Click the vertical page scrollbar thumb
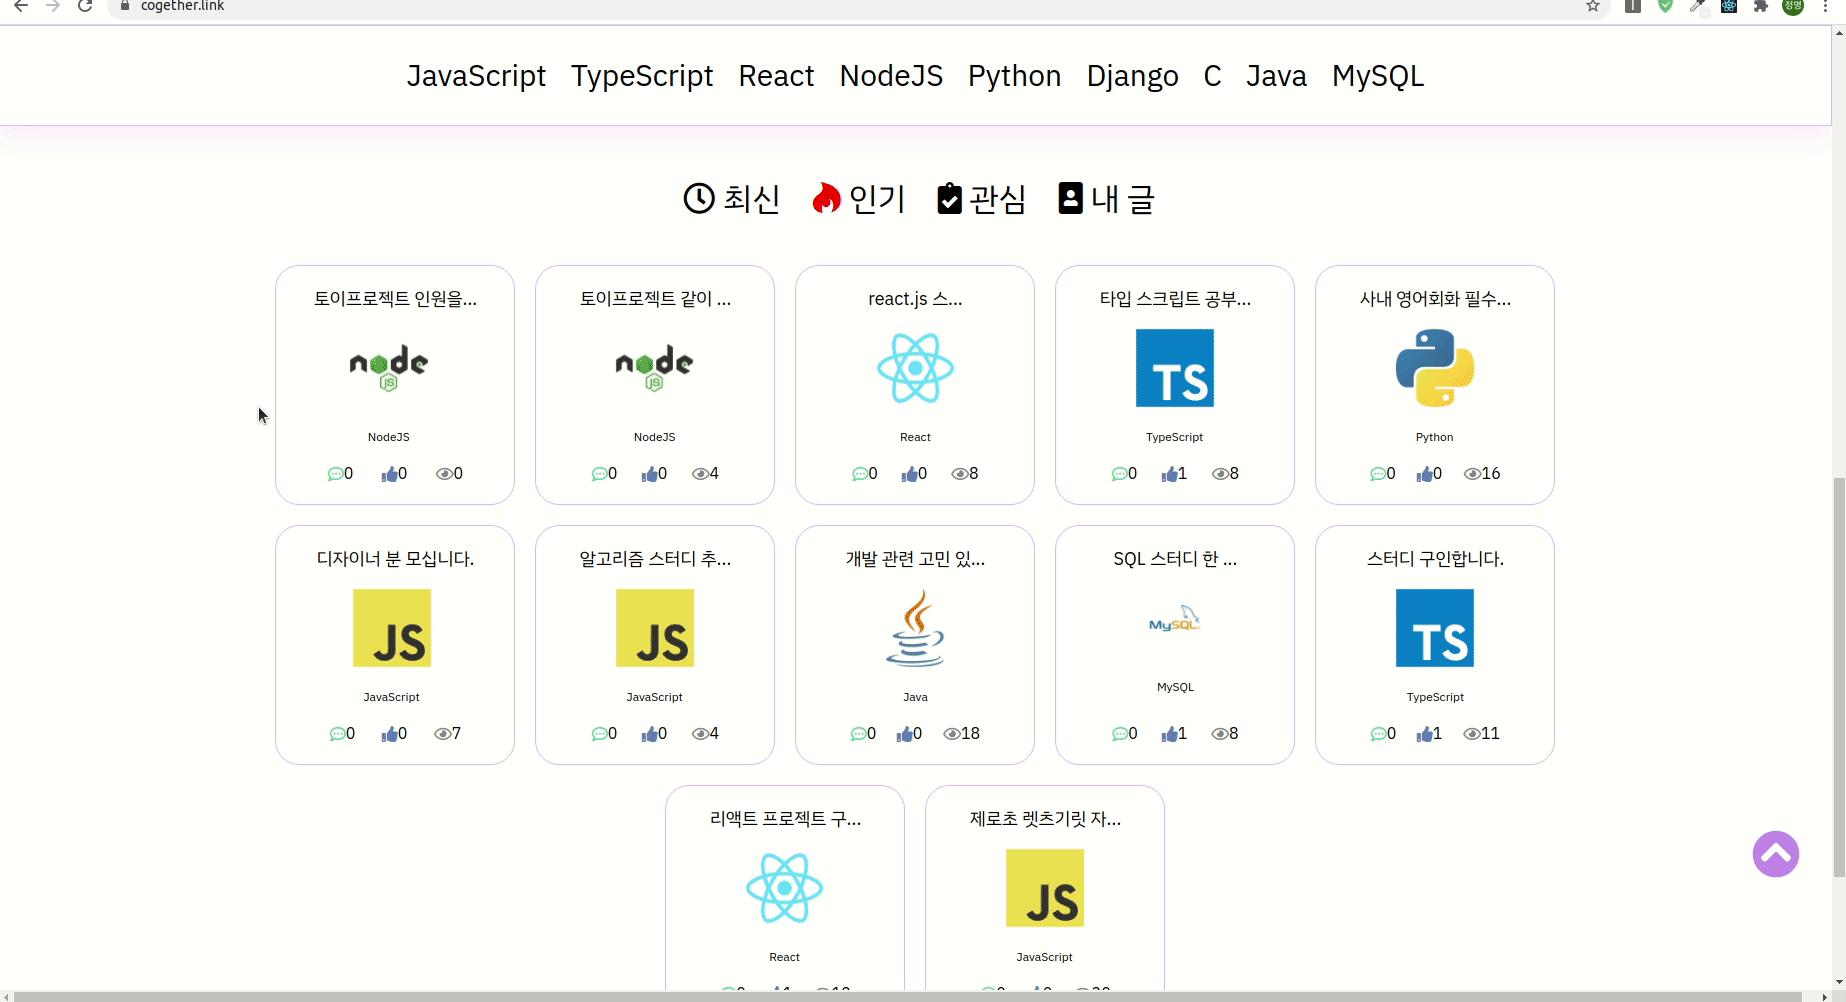The height and width of the screenshot is (1002, 1846). coord(1838,678)
